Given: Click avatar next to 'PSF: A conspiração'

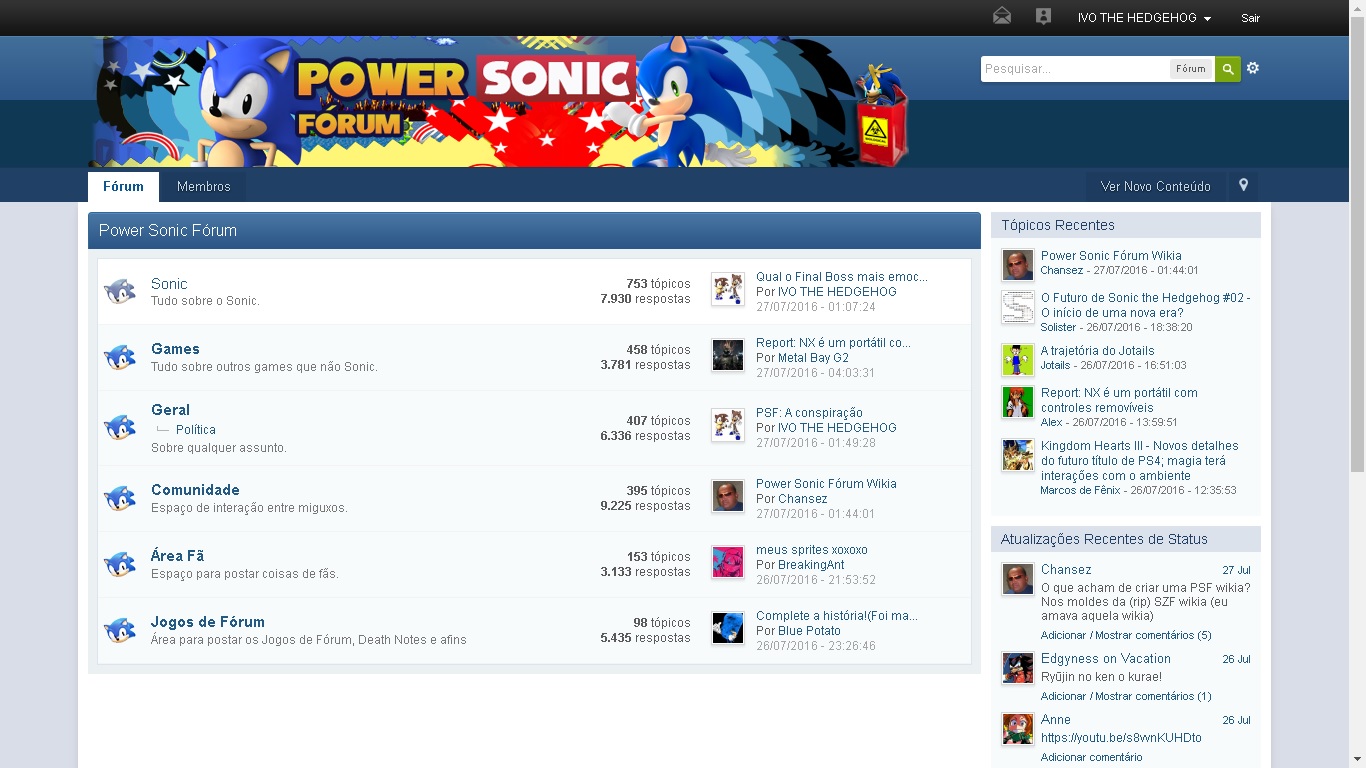Looking at the screenshot, I should coord(728,426).
